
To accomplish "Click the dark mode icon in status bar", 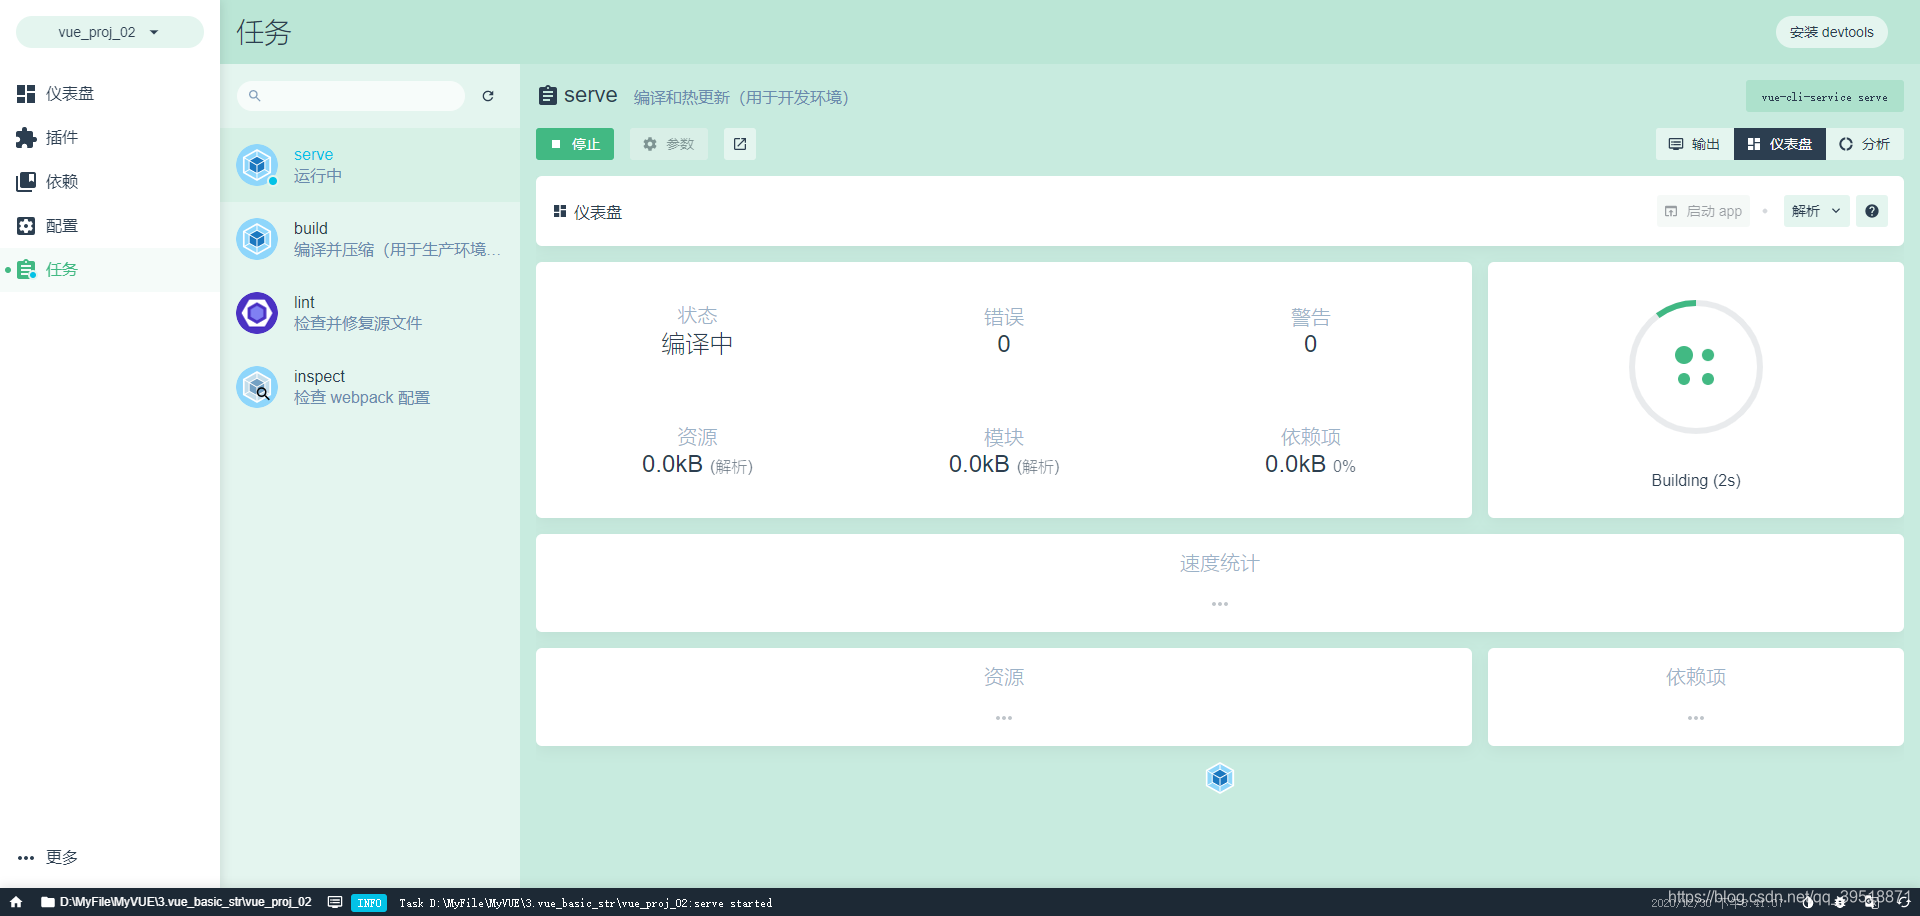I will click(1806, 902).
